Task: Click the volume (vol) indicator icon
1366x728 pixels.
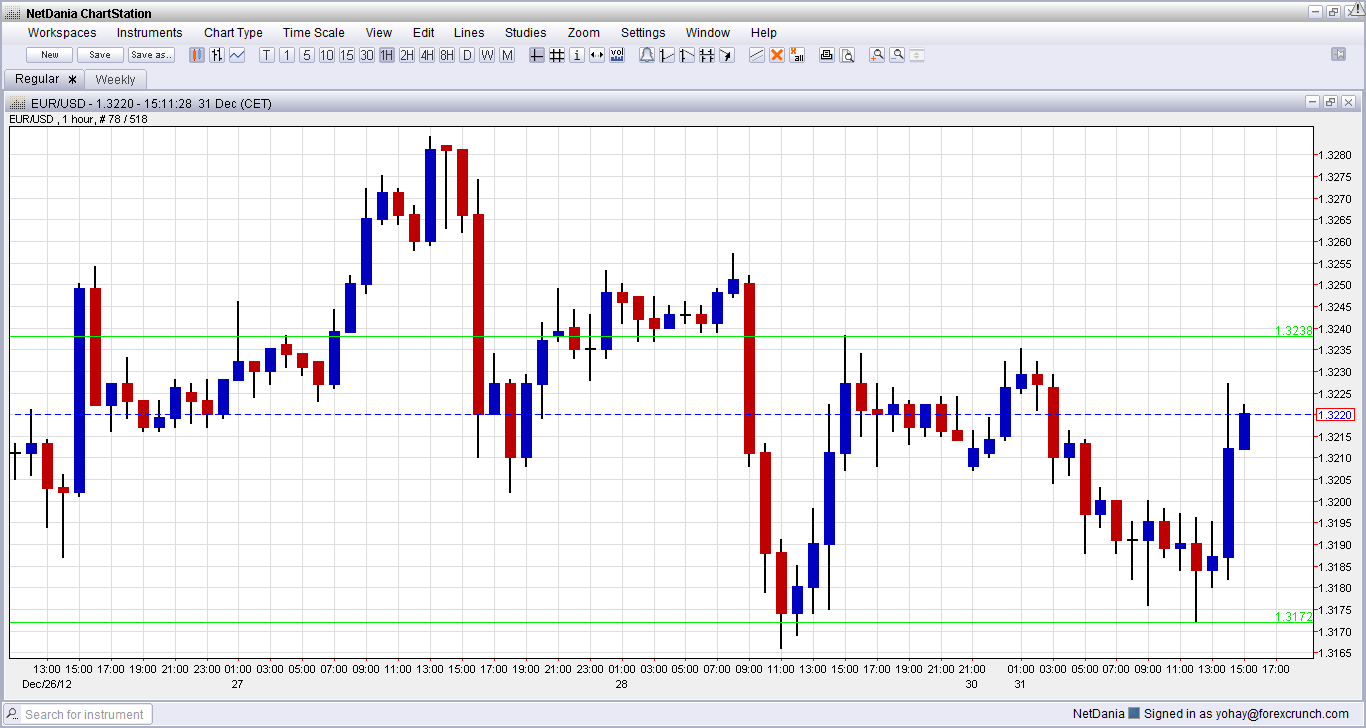Action: [x=617, y=55]
